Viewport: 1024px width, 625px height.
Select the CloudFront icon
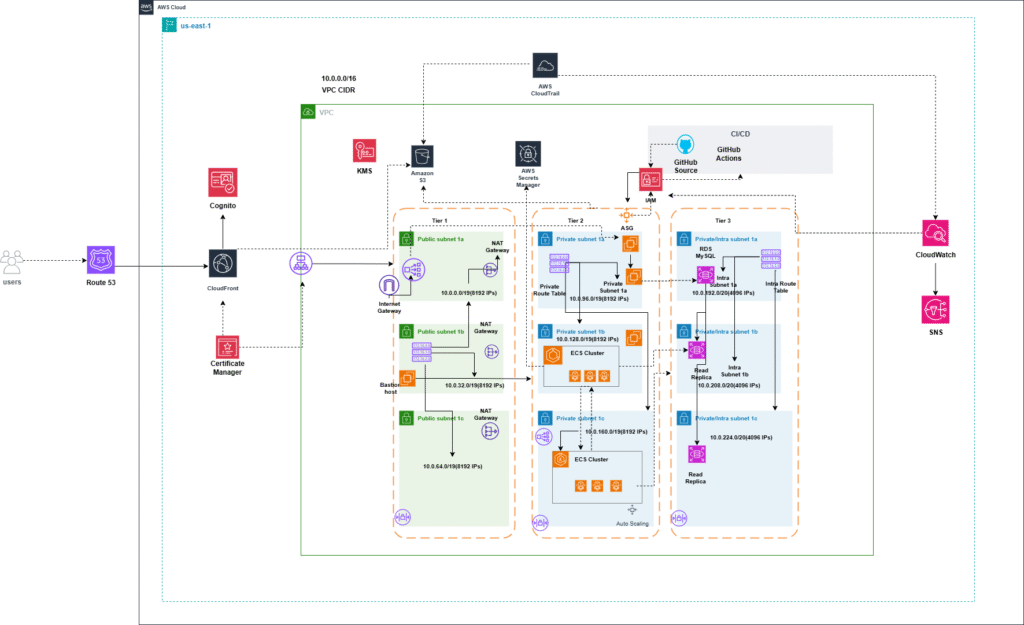tap(222, 265)
